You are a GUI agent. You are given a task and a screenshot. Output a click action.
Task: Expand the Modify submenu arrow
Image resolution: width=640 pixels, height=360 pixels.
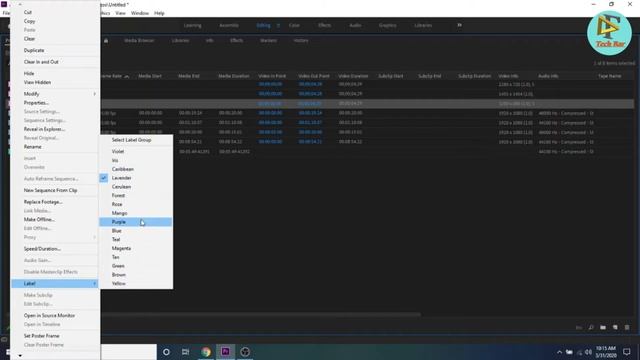click(x=95, y=94)
